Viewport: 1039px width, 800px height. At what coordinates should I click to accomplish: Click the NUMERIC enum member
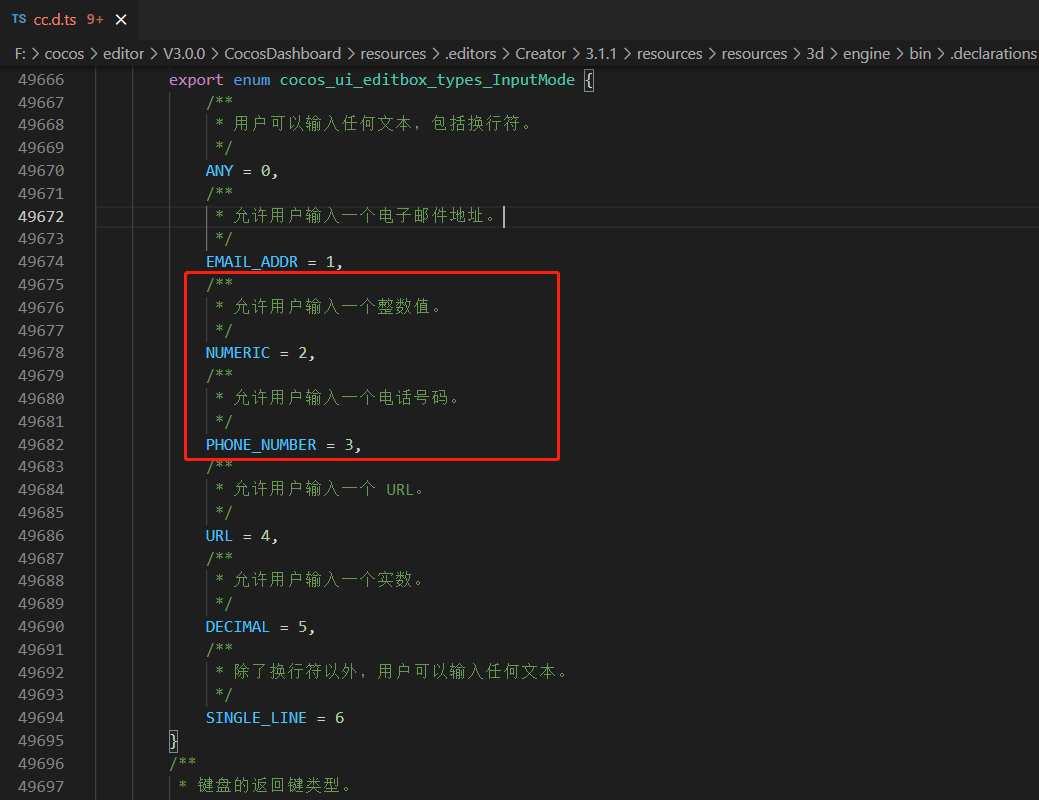point(238,353)
